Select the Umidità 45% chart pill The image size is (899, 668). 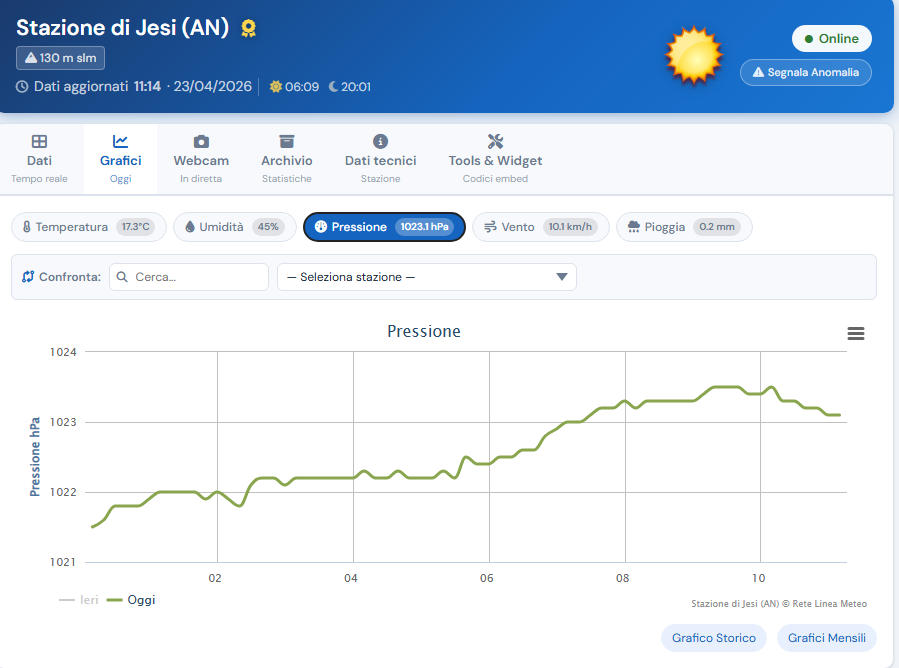pyautogui.click(x=235, y=227)
